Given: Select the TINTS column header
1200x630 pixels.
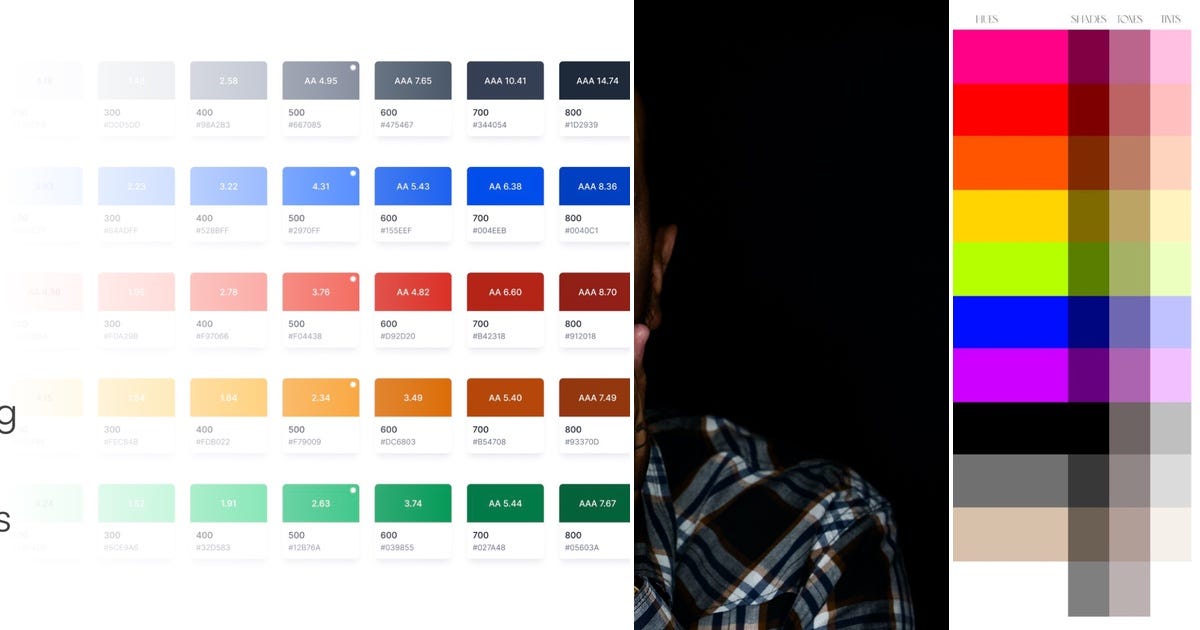Looking at the screenshot, I should [x=1172, y=17].
